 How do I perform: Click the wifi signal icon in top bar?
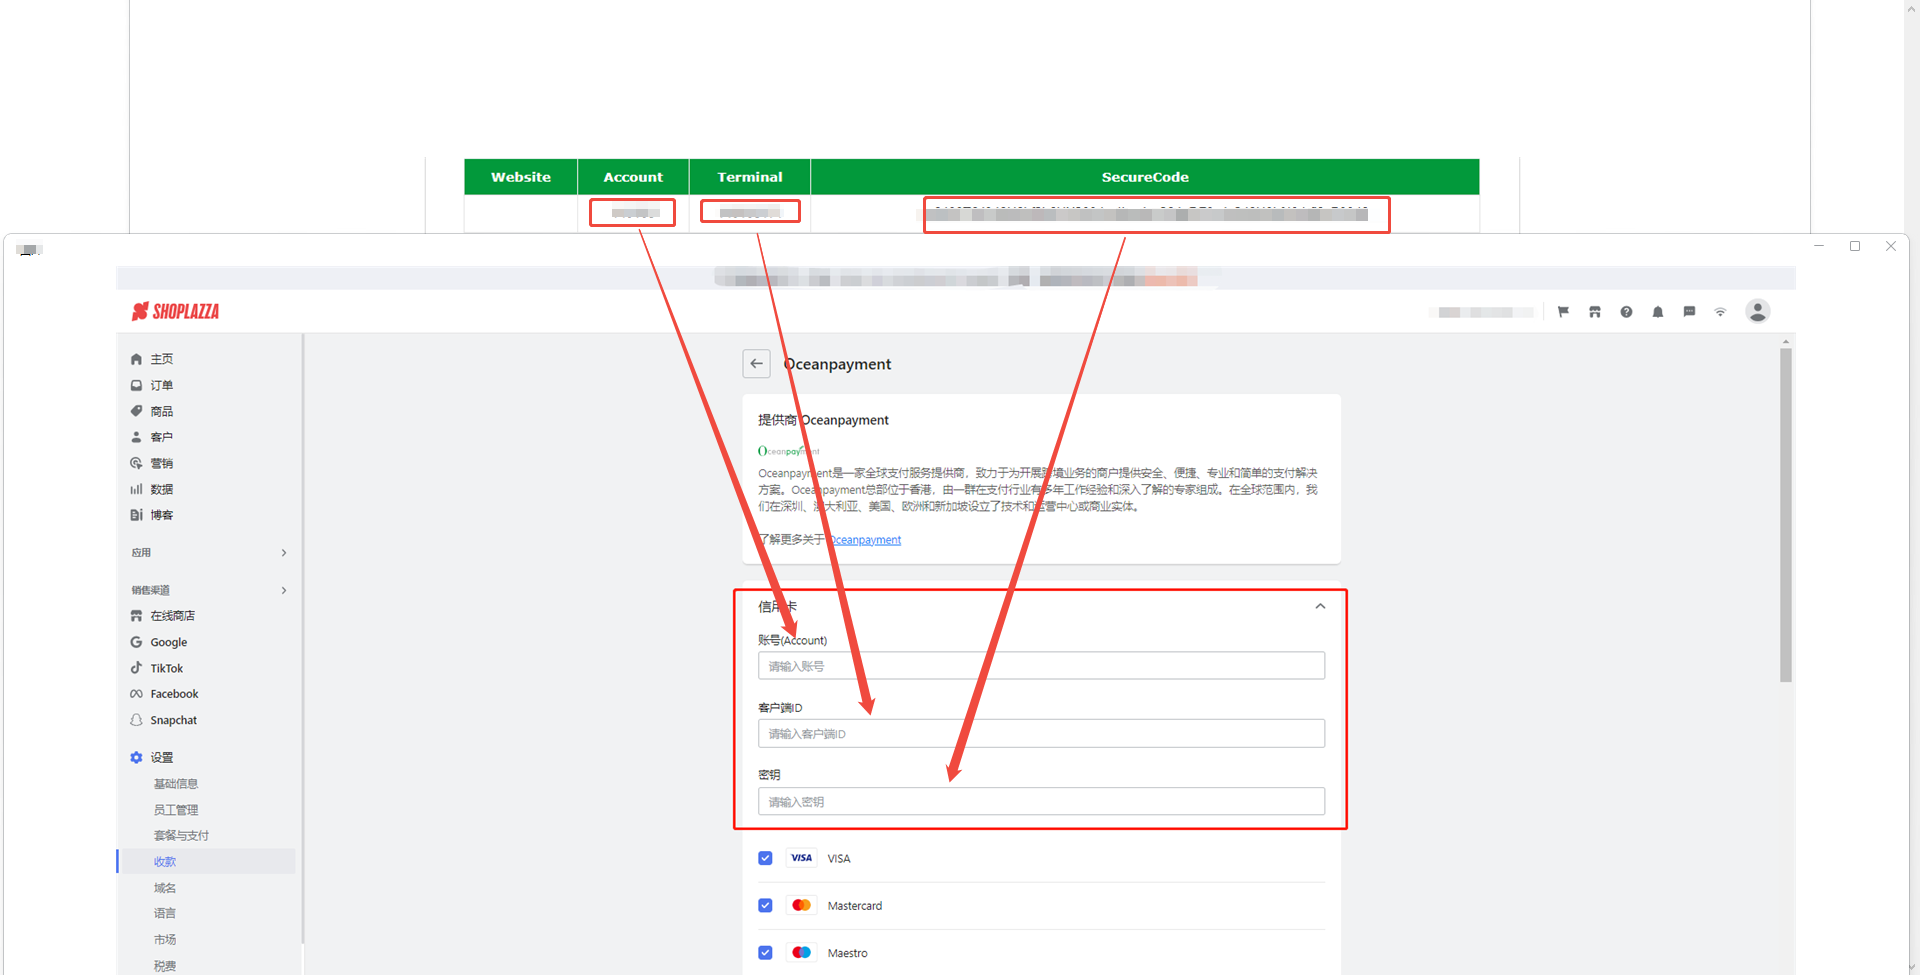1720,312
